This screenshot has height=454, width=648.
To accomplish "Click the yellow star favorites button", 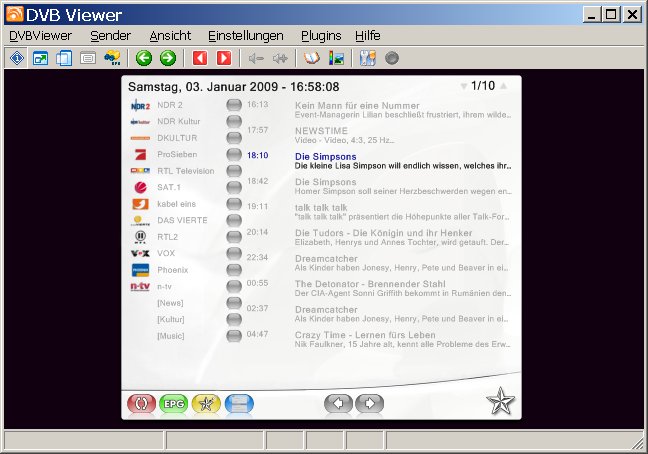I will 206,404.
